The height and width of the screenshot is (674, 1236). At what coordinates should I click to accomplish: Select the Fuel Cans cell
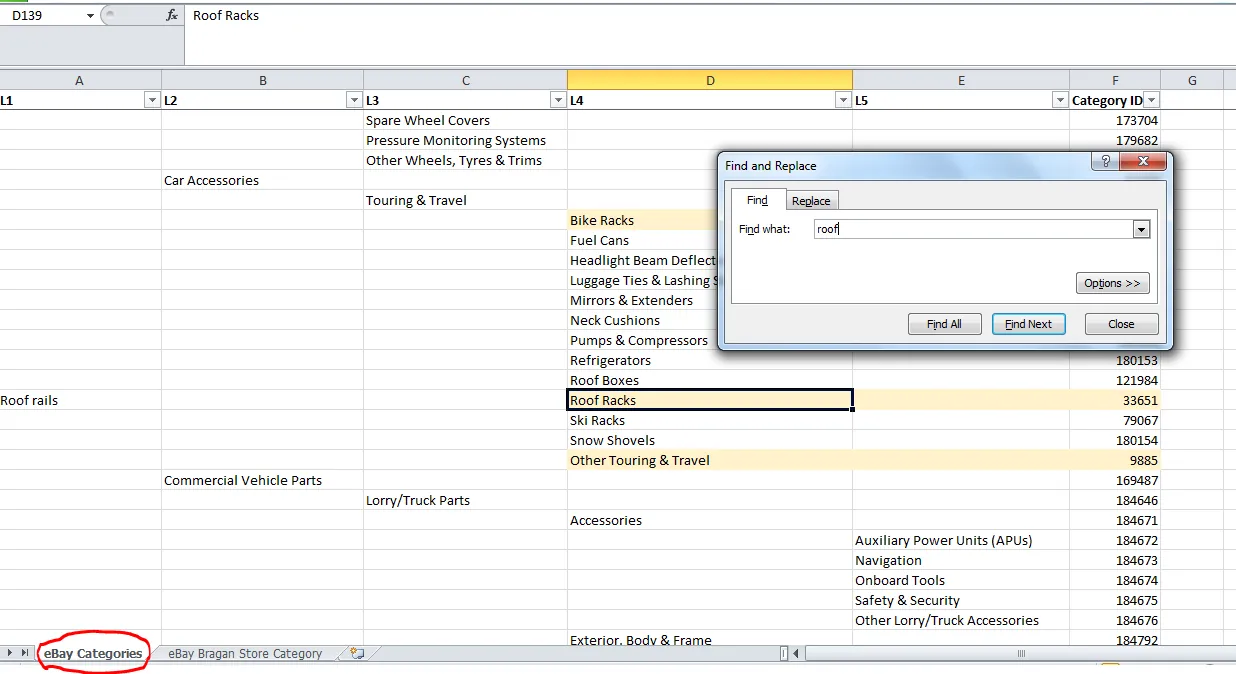643,240
